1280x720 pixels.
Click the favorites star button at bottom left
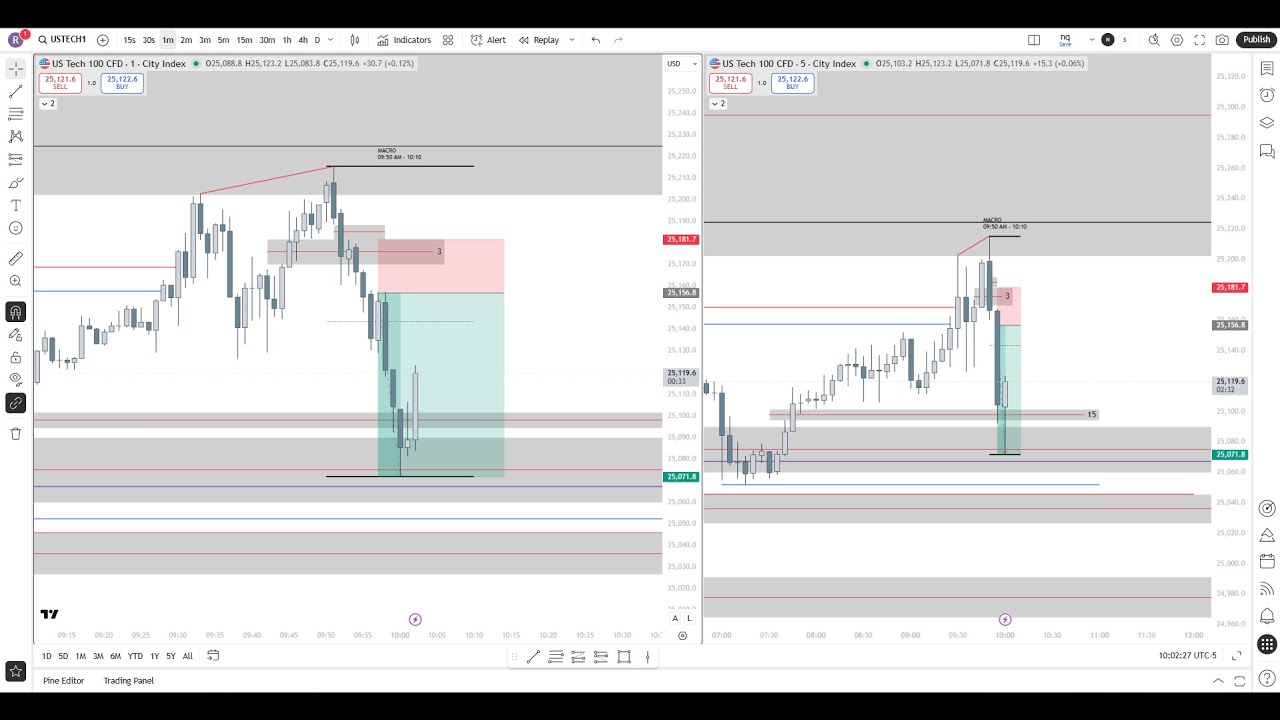click(x=15, y=672)
